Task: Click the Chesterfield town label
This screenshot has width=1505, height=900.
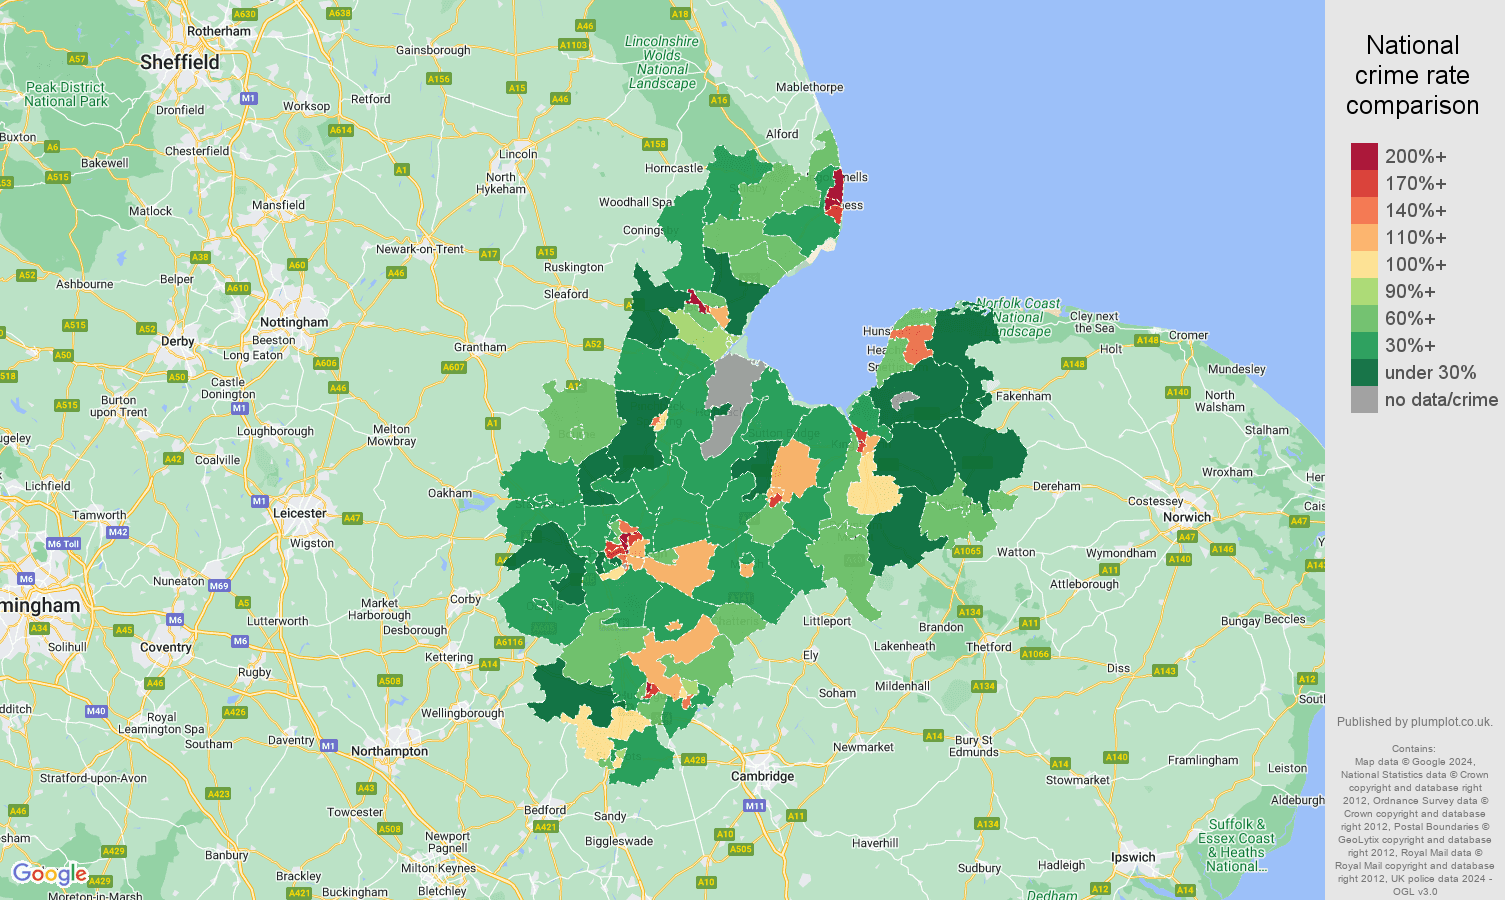Action: pos(197,151)
